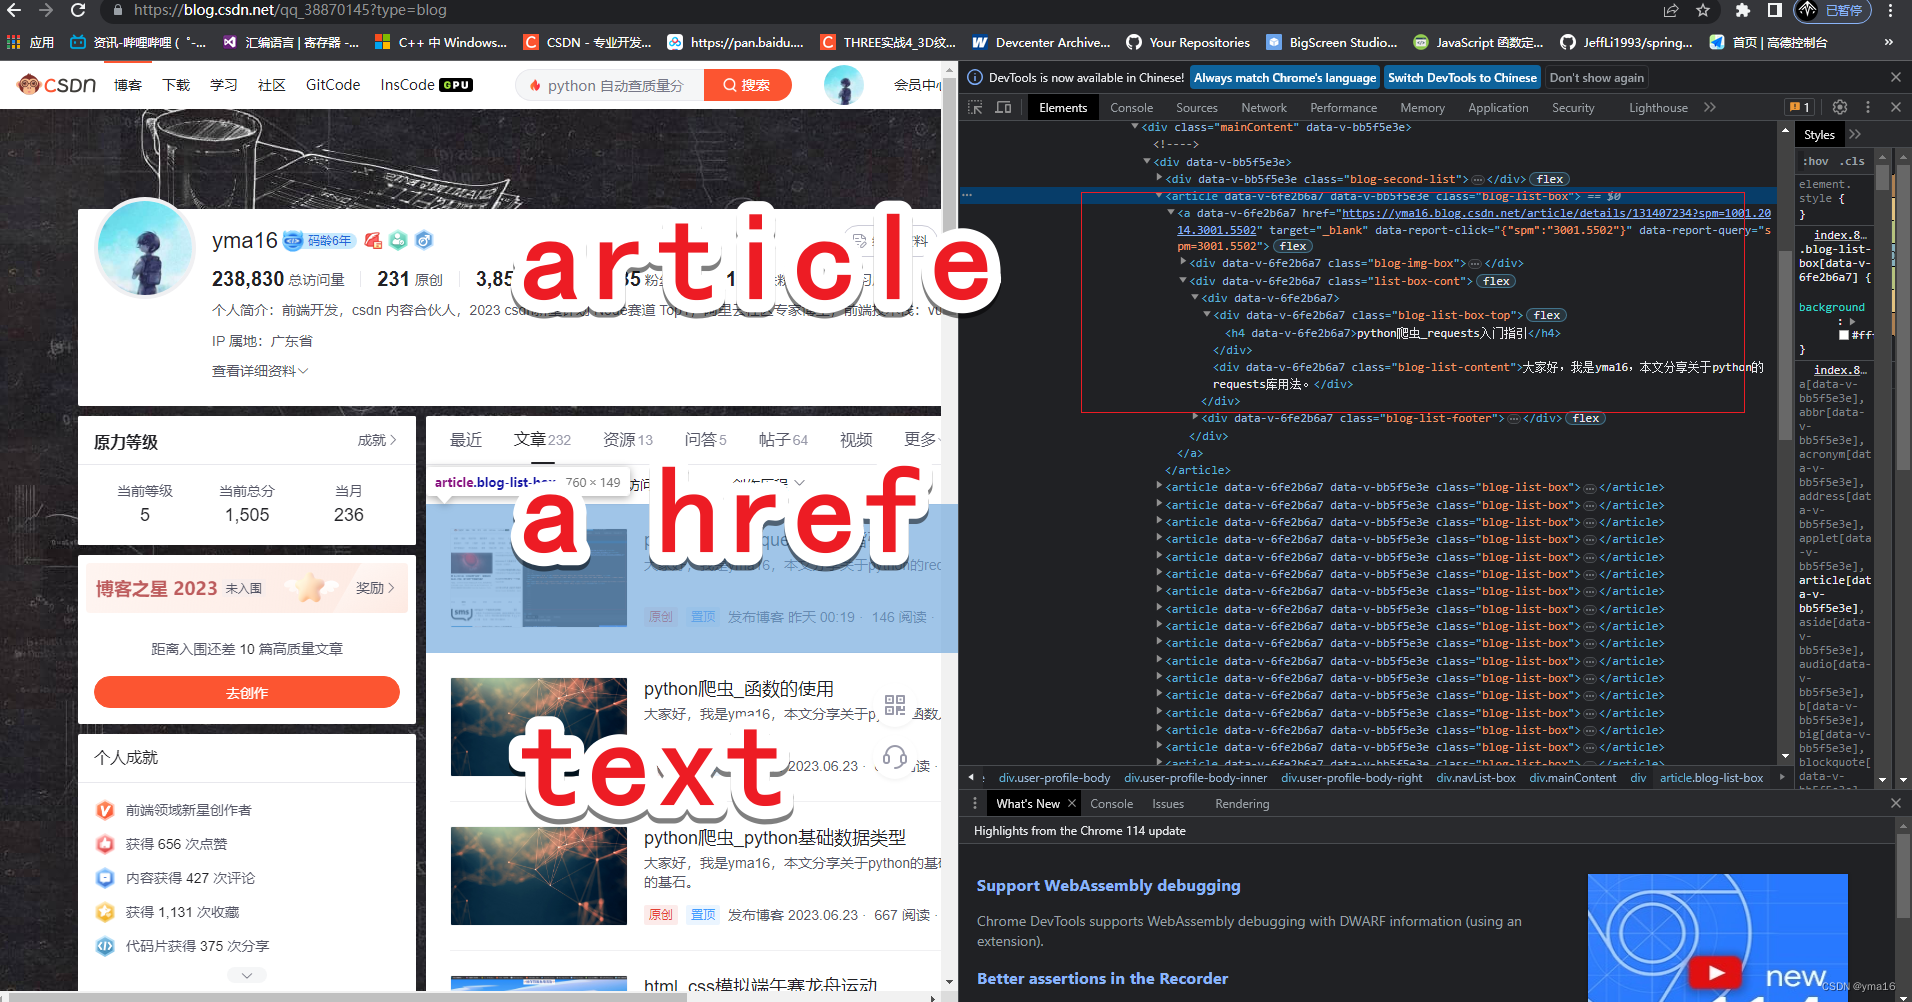The image size is (1912, 1002).
Task: Dismiss the DevTools language infobar
Action: (1896, 77)
